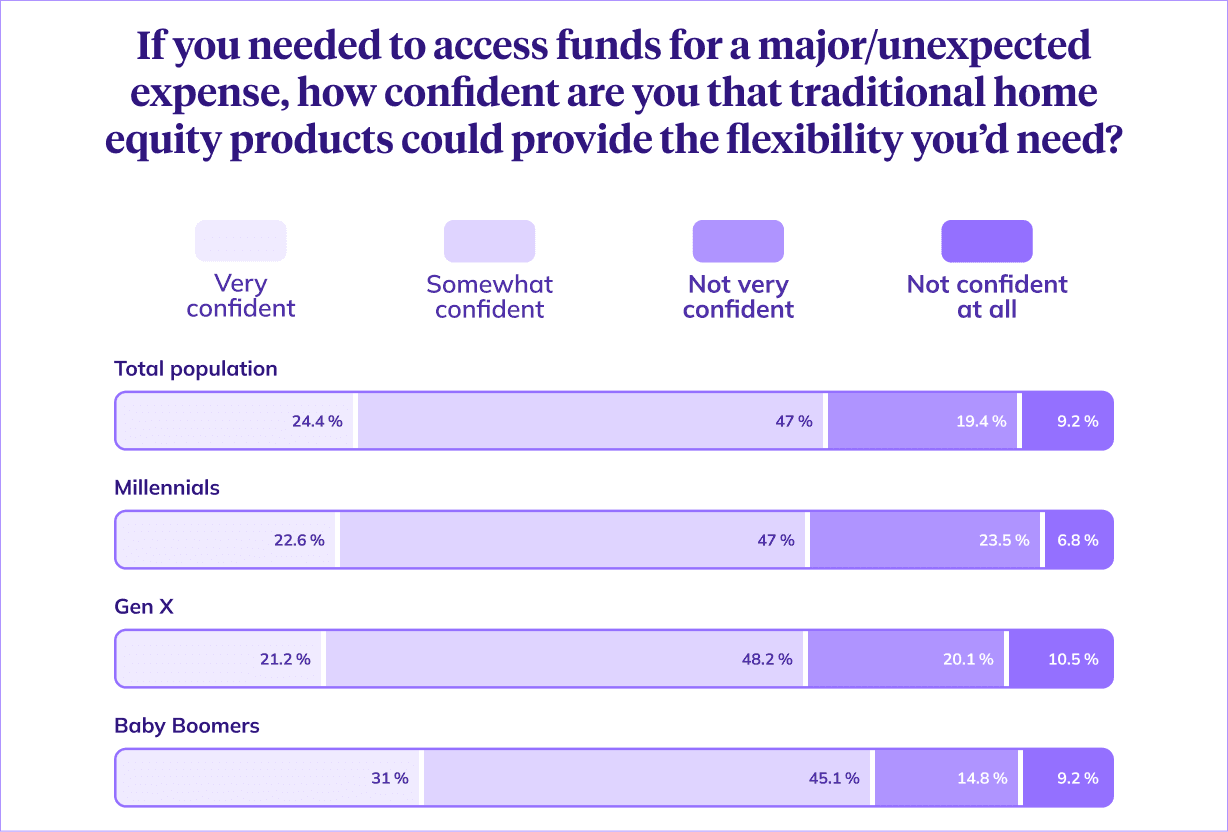Click the Very confident legend swatch
Viewport: 1228px width, 832px height.
(x=241, y=241)
